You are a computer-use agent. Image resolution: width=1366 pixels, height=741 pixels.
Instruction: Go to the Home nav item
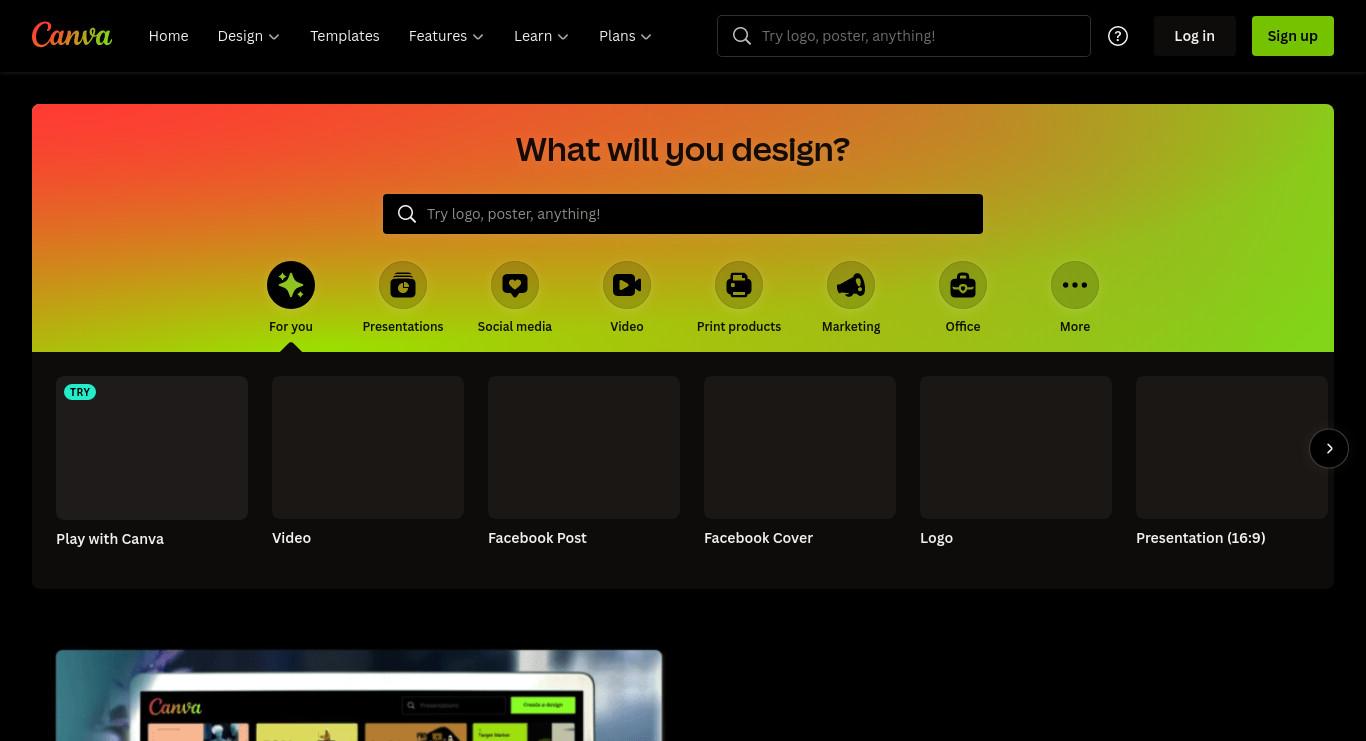pyautogui.click(x=168, y=36)
